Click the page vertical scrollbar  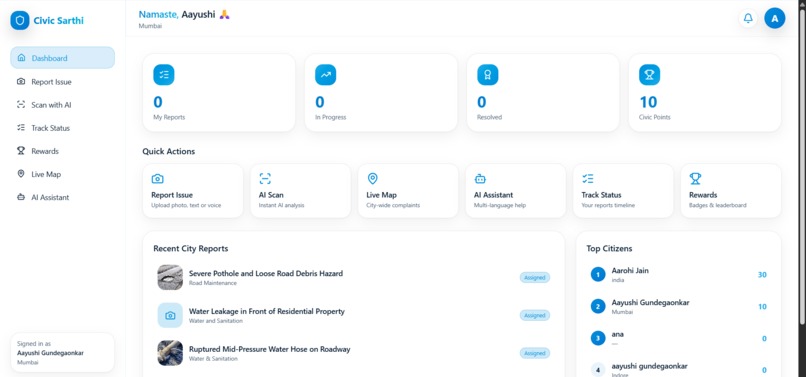(802, 165)
